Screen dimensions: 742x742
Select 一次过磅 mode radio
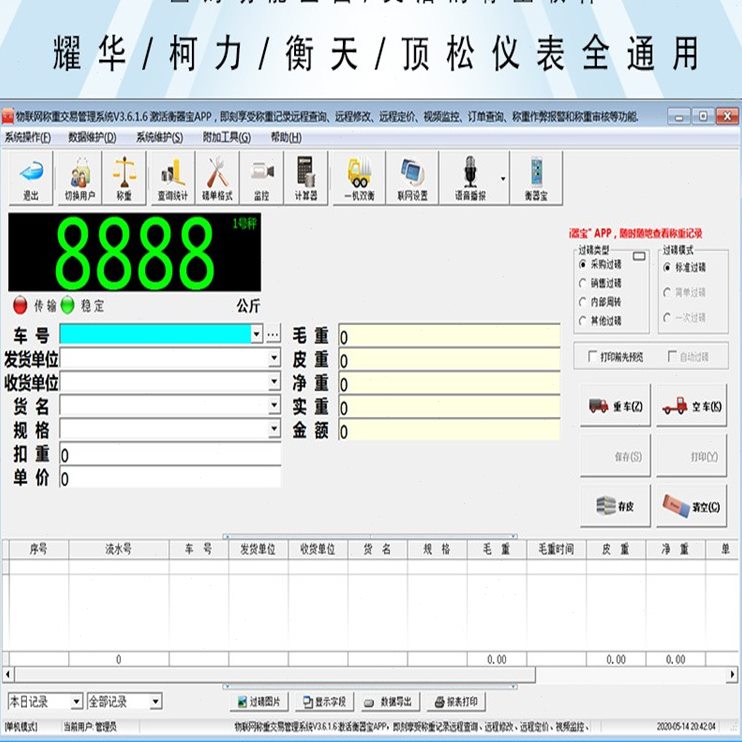[667, 317]
